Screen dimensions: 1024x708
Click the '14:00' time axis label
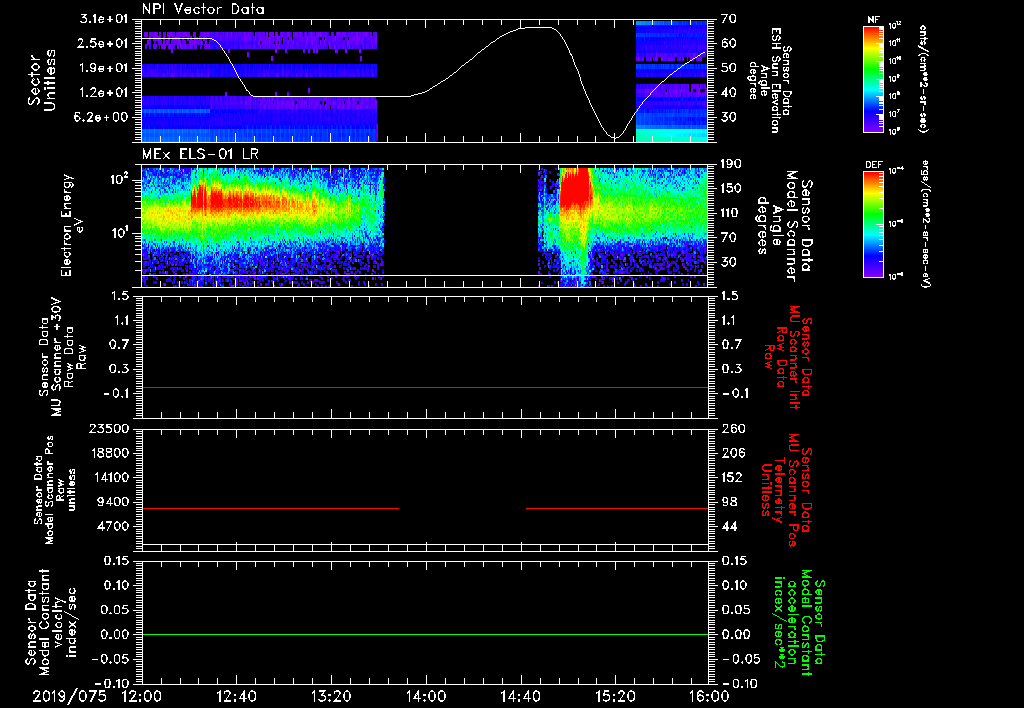tap(426, 696)
